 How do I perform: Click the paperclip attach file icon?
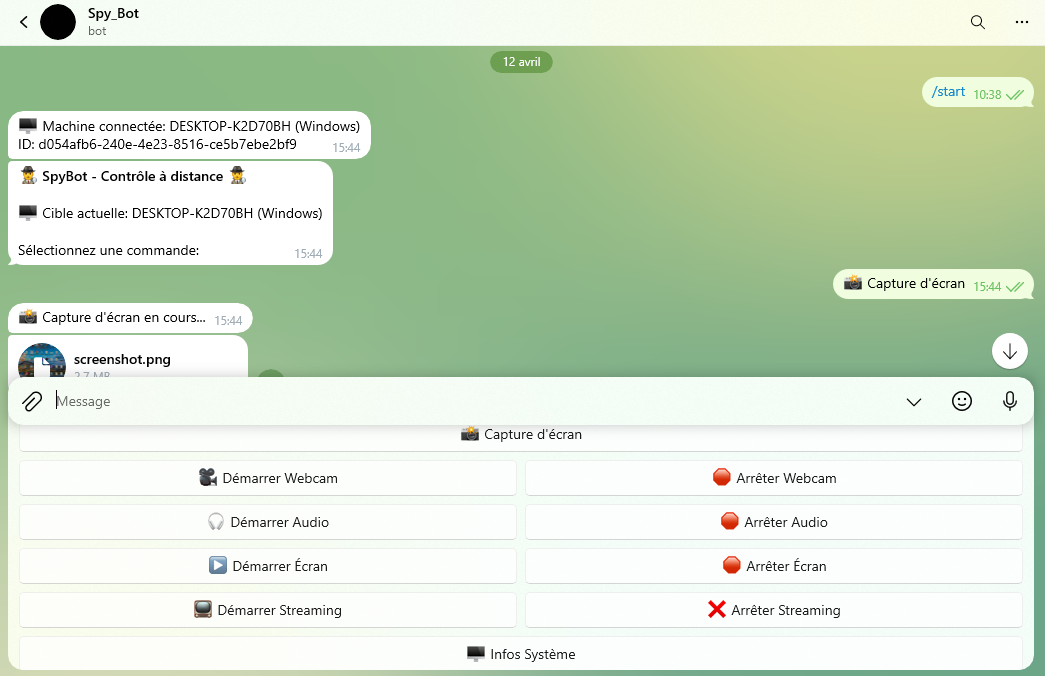pos(32,401)
